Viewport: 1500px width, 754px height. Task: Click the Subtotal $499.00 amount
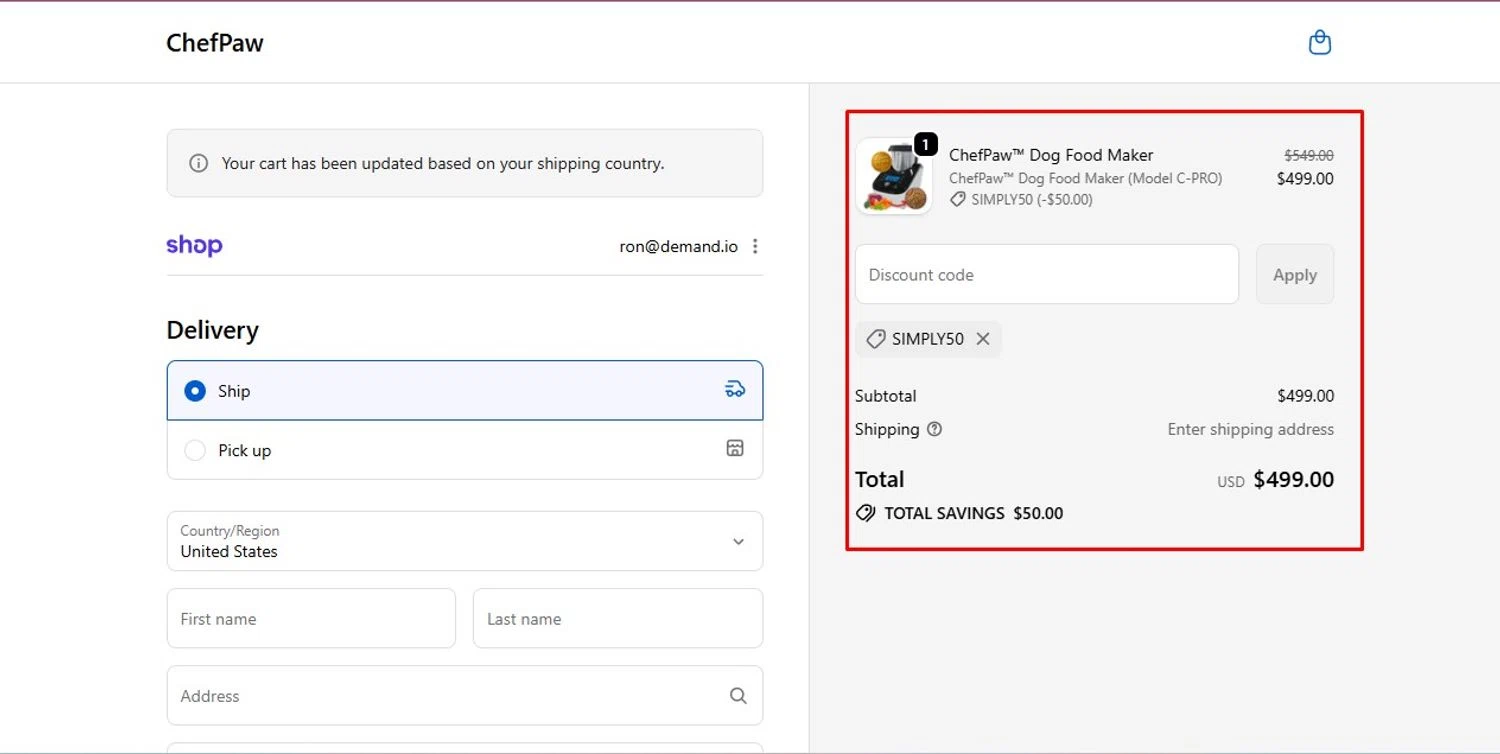click(x=1305, y=396)
